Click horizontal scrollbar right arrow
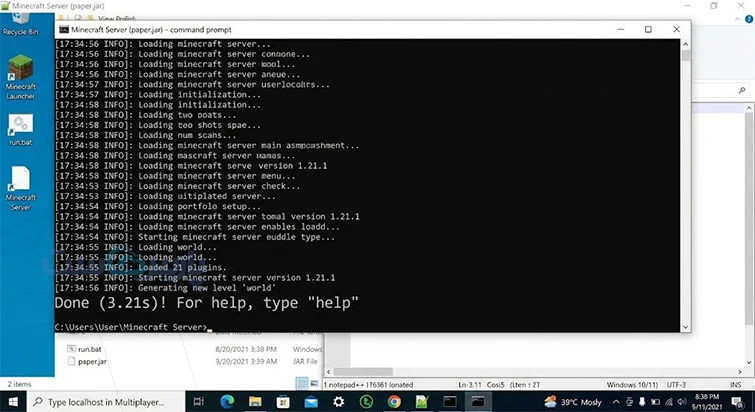 pyautogui.click(x=740, y=372)
